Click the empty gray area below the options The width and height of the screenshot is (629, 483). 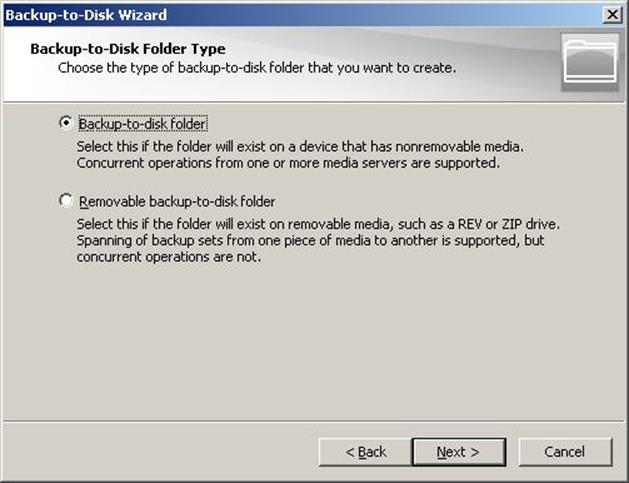pyautogui.click(x=314, y=341)
